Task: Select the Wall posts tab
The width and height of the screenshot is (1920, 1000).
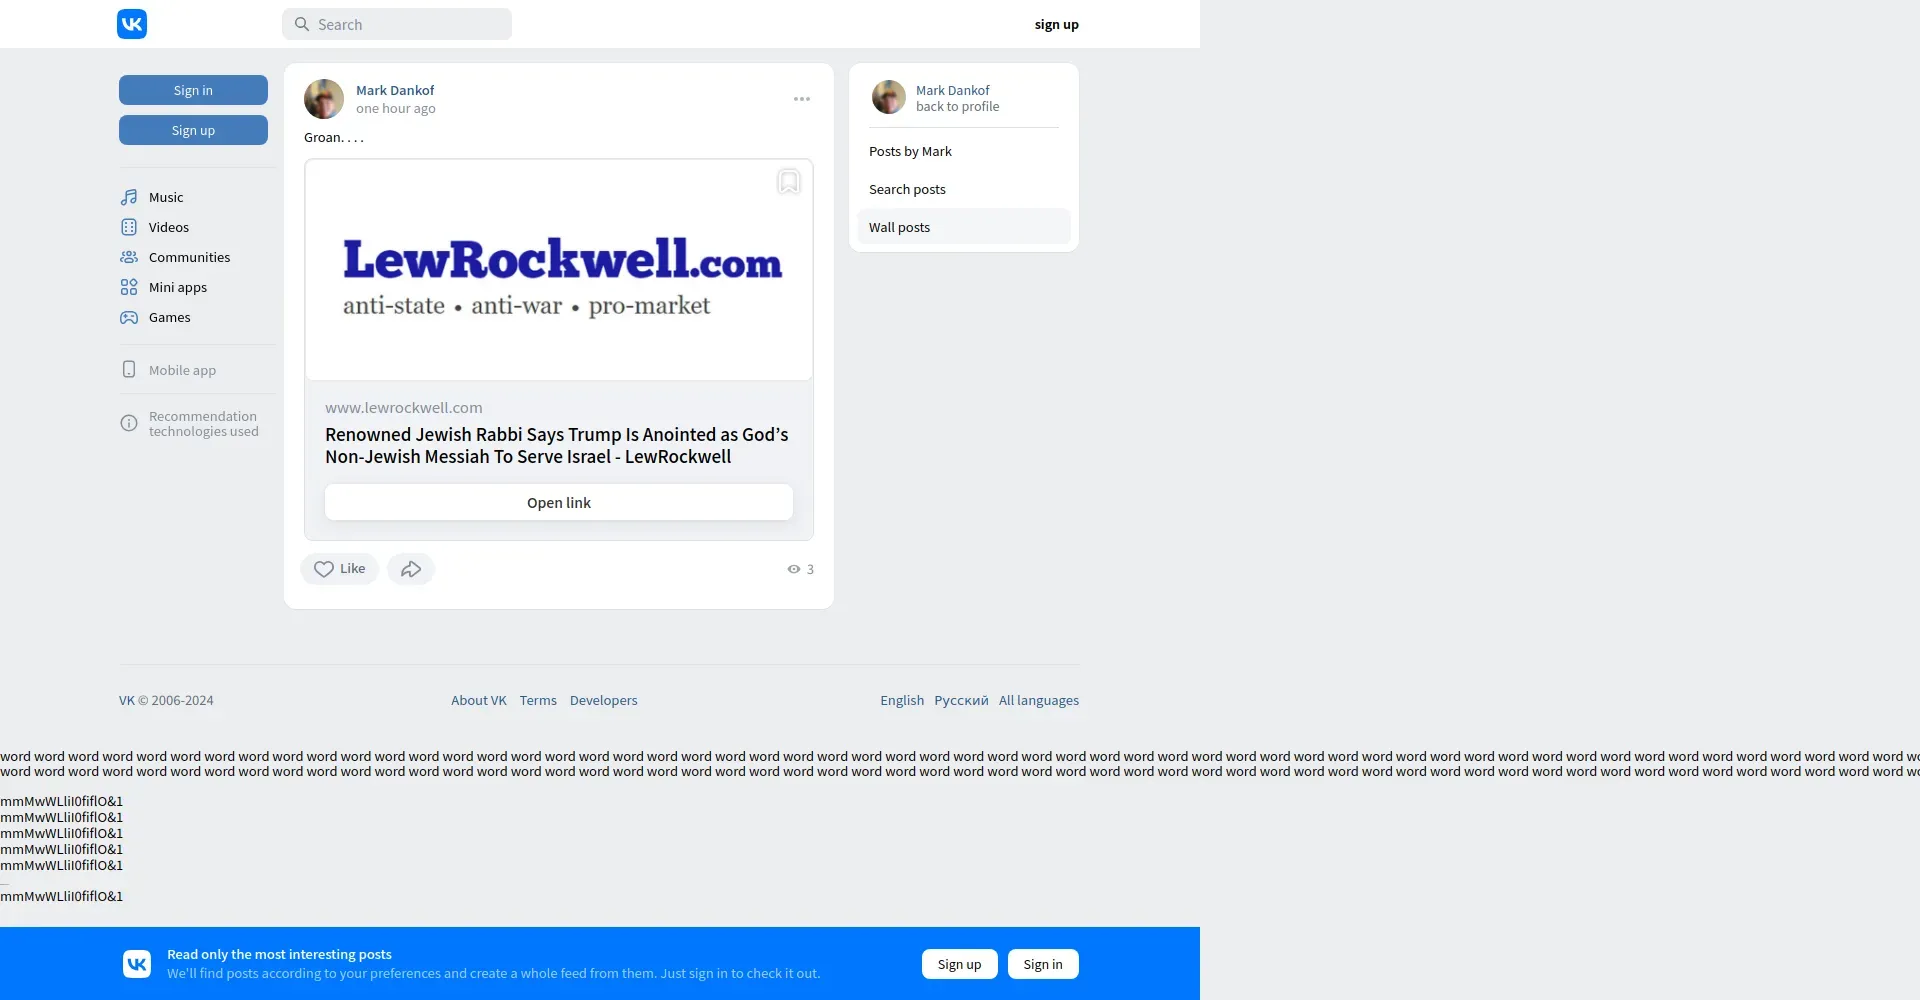Action: [x=964, y=227]
